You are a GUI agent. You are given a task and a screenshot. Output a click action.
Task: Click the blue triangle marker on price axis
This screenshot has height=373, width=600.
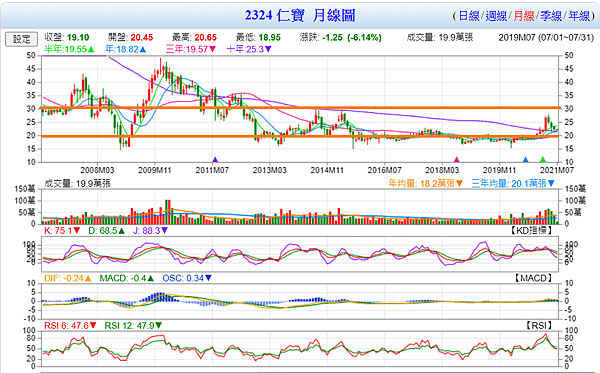[x=525, y=160]
